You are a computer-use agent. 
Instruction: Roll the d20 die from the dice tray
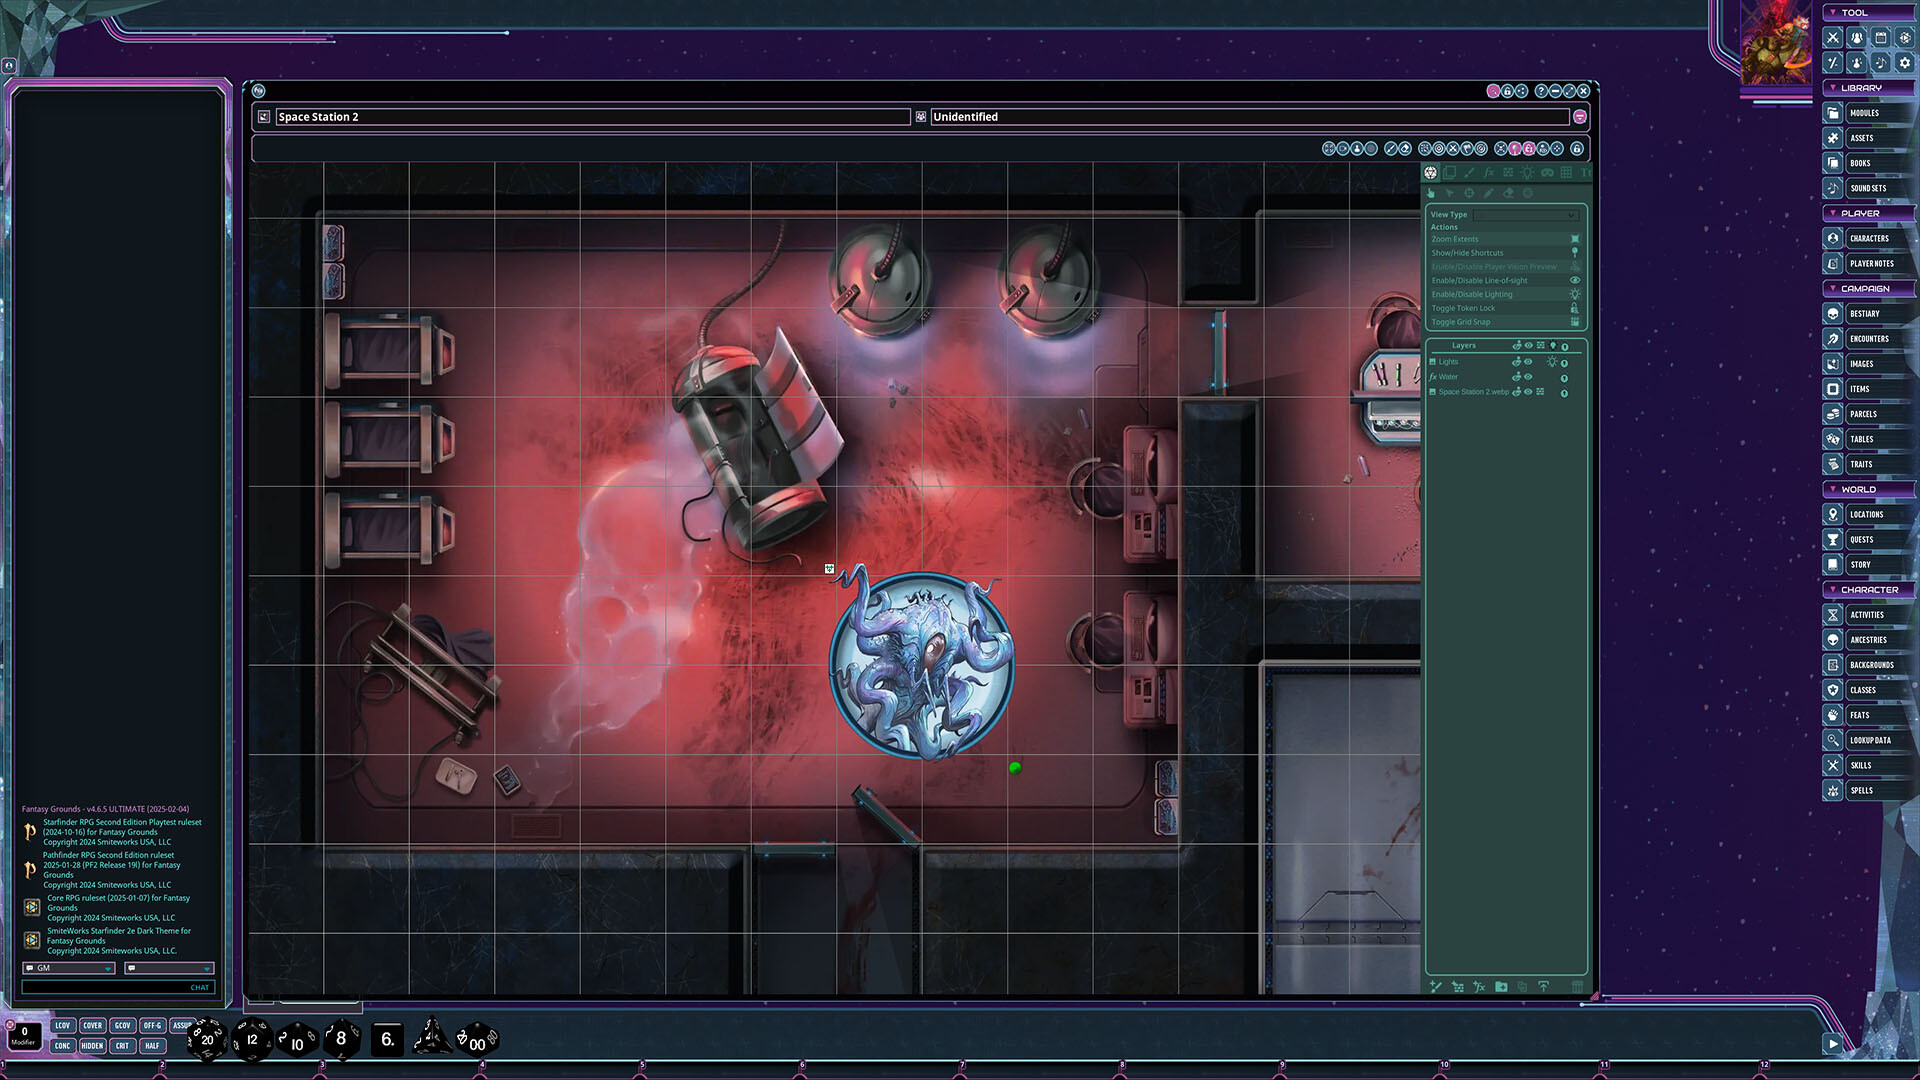(x=206, y=1039)
